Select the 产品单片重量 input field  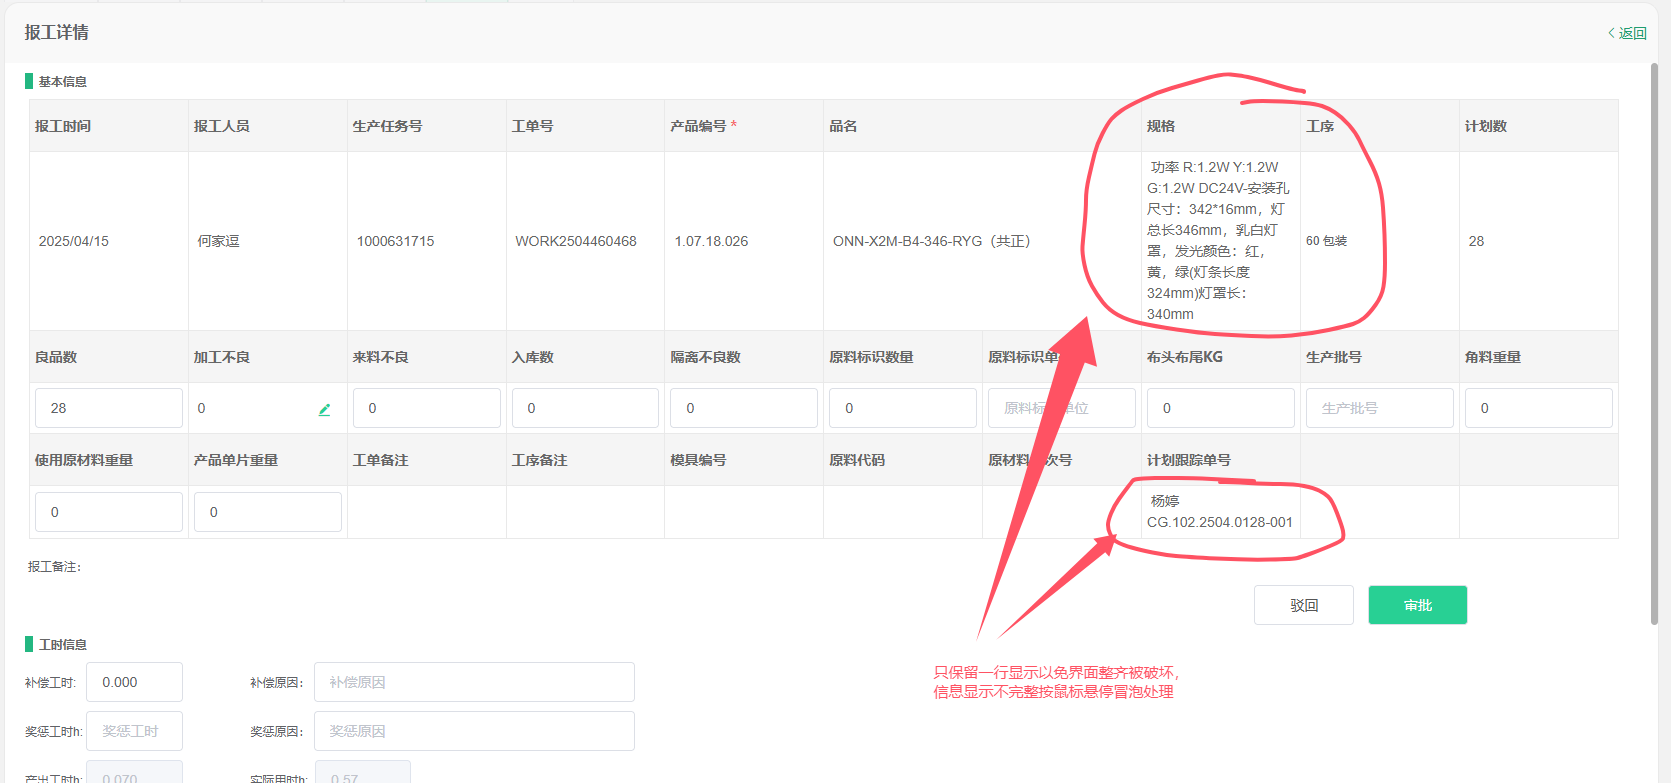click(x=268, y=512)
